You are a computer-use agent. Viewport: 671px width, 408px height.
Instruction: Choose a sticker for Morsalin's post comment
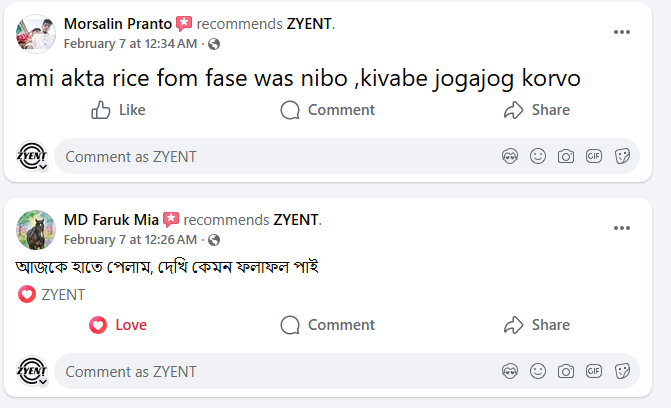622,157
